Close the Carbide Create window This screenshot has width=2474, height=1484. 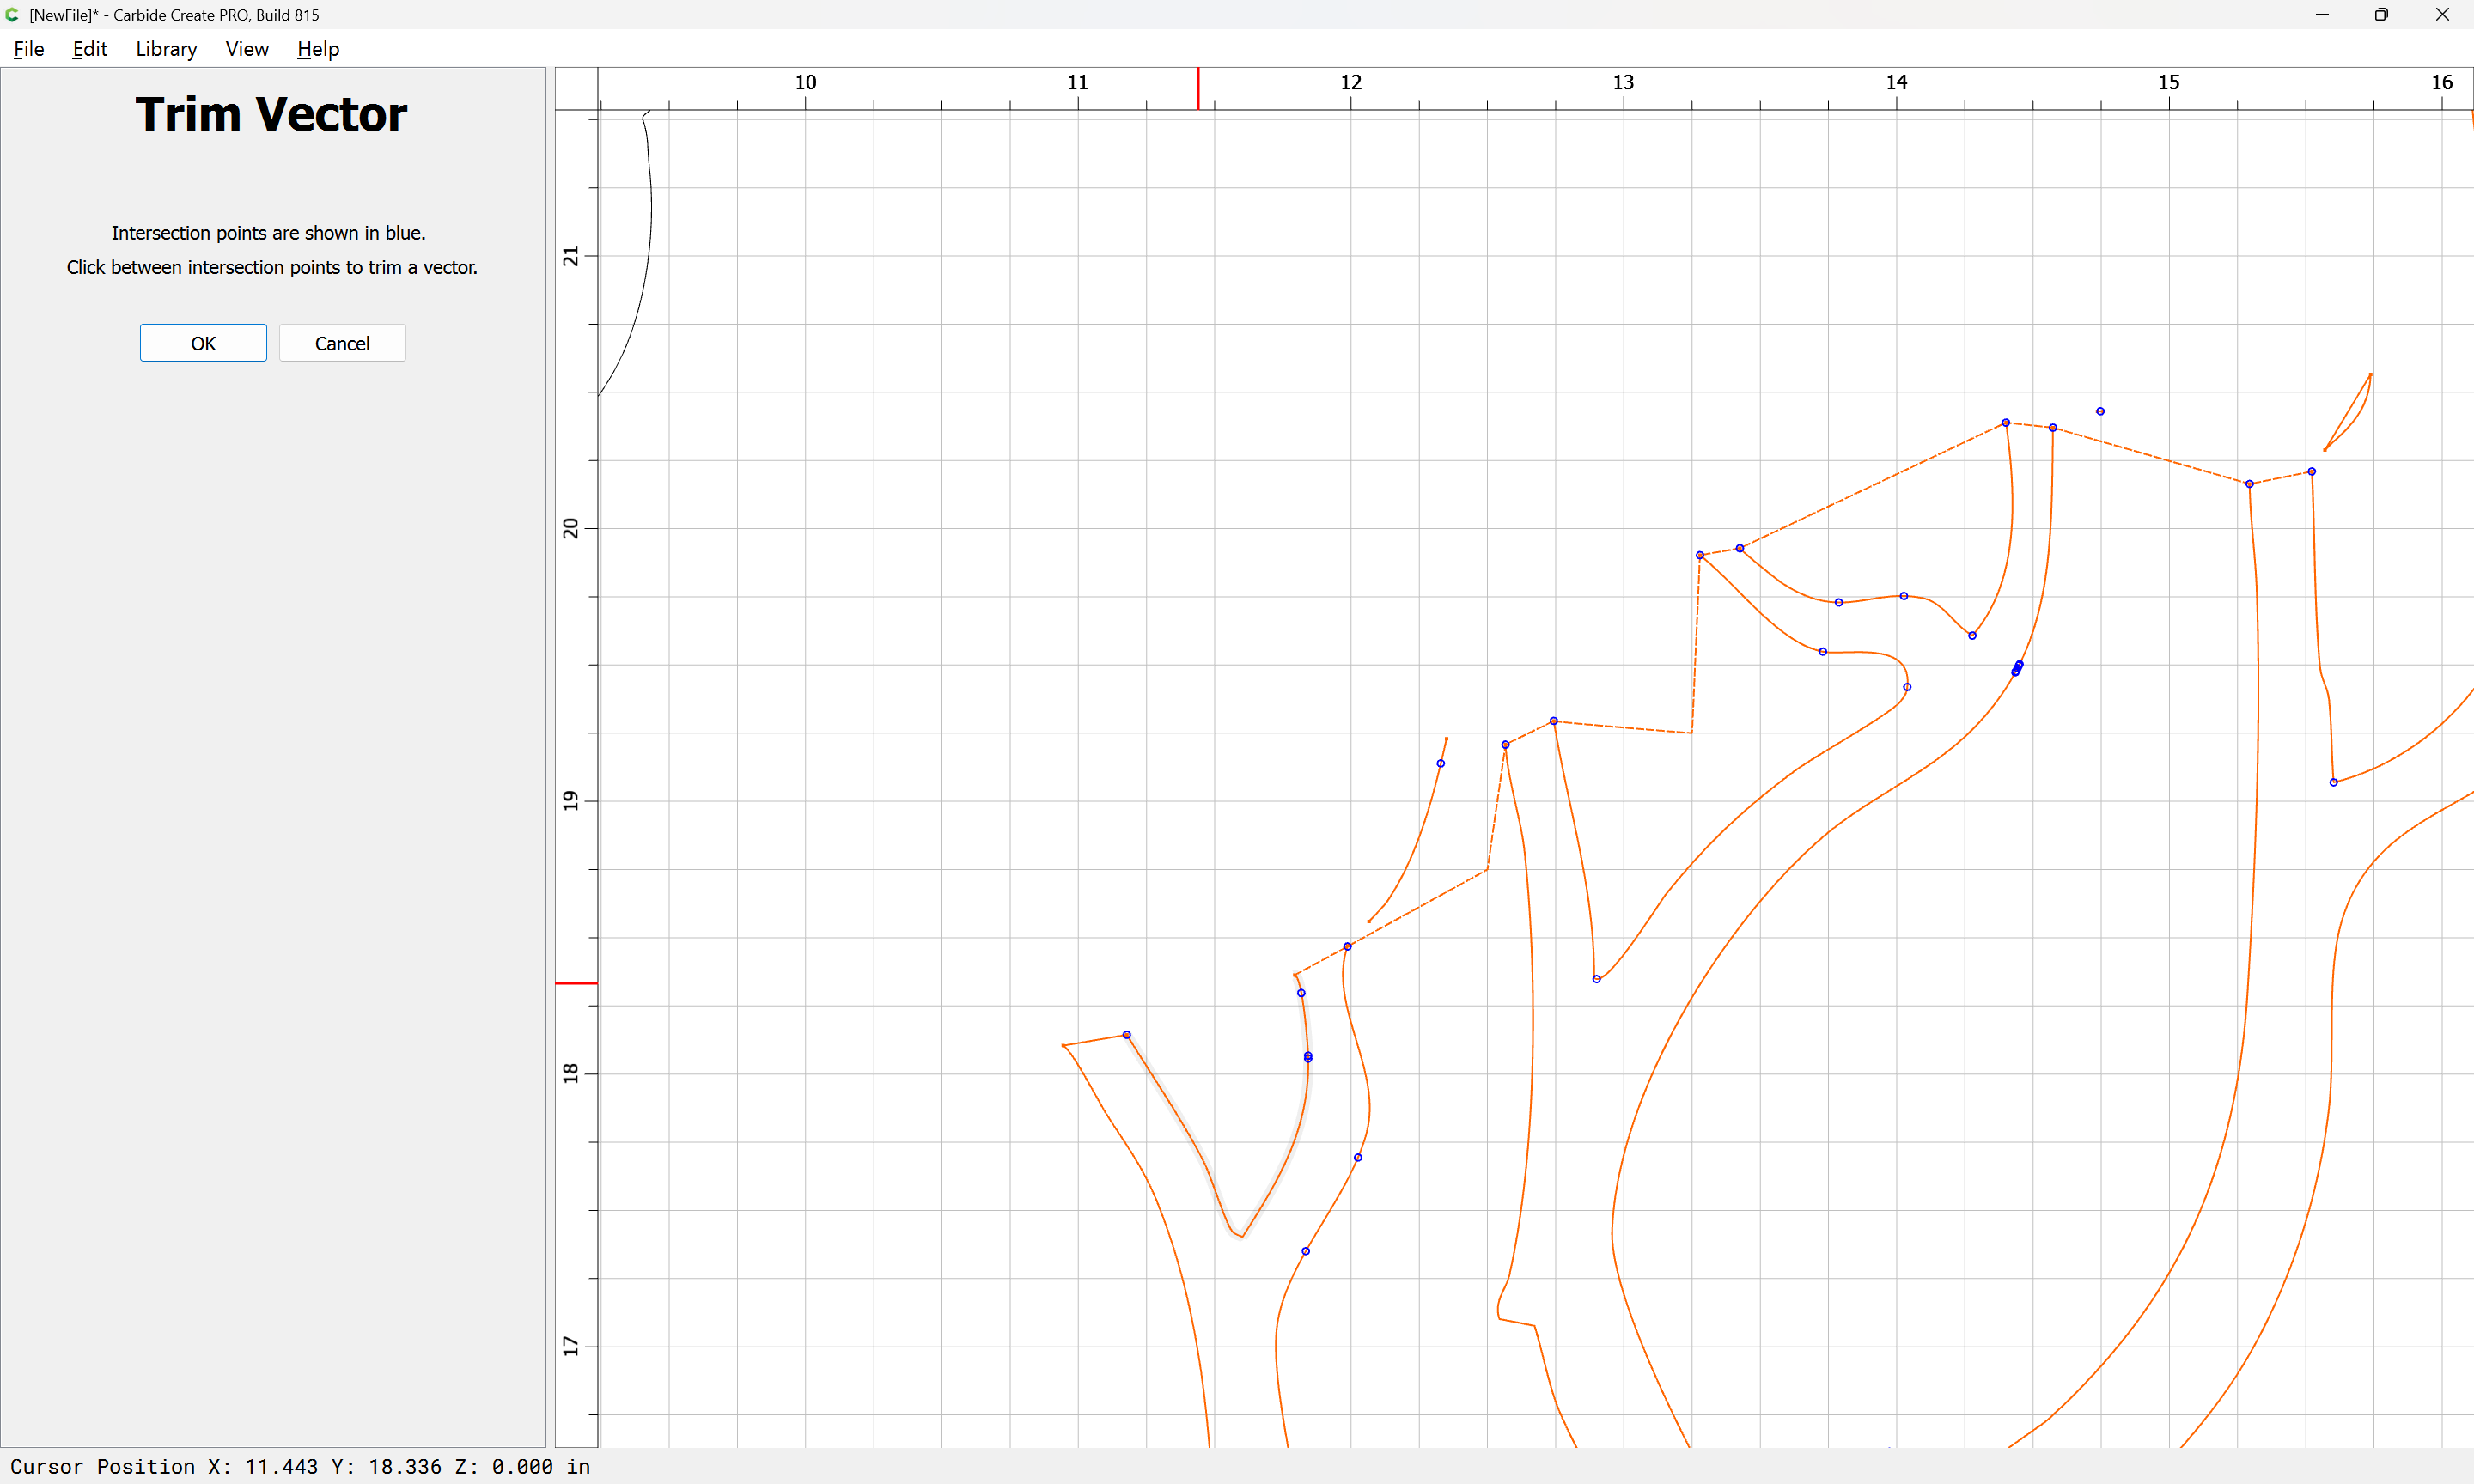point(2442,15)
